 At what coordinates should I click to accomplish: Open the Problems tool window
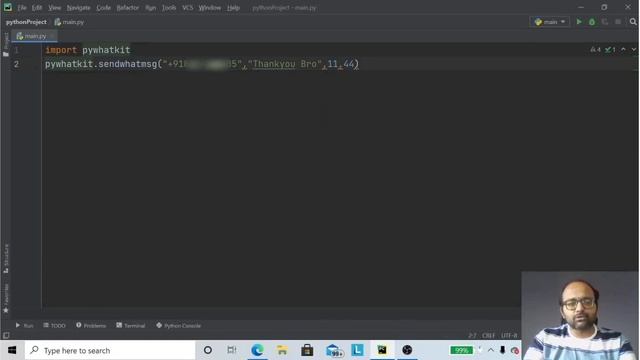click(x=91, y=325)
